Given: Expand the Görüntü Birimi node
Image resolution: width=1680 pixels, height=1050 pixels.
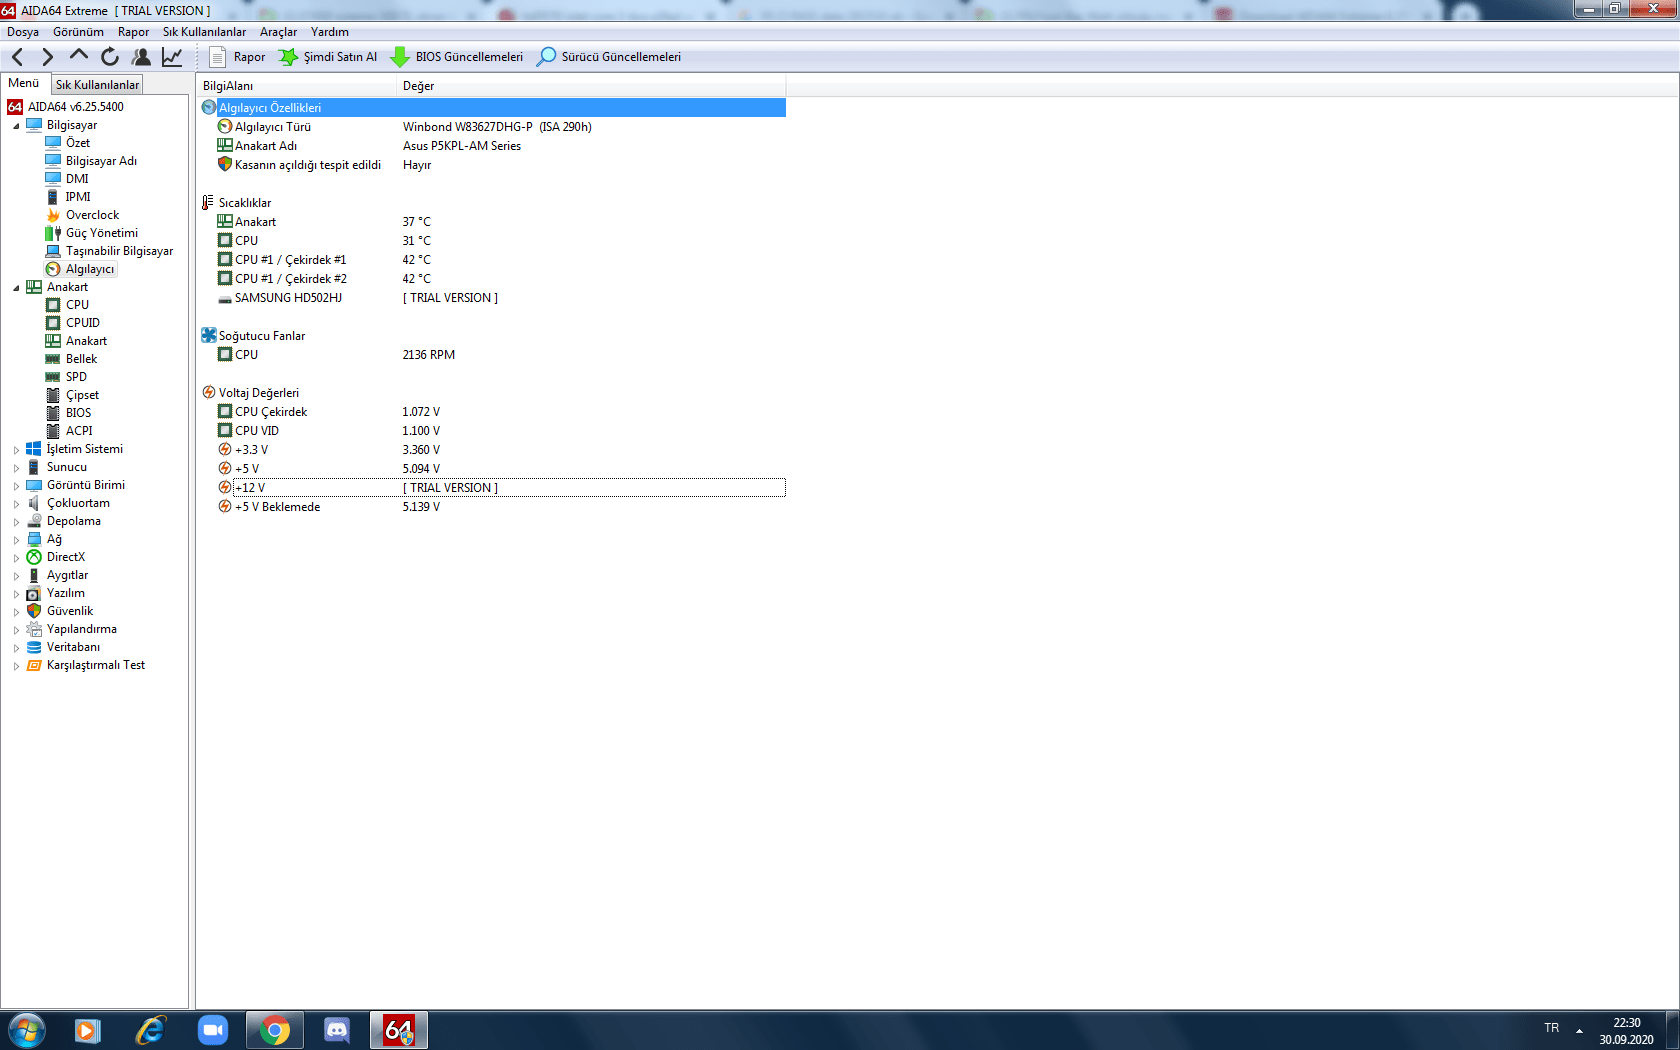Looking at the screenshot, I should point(16,486).
